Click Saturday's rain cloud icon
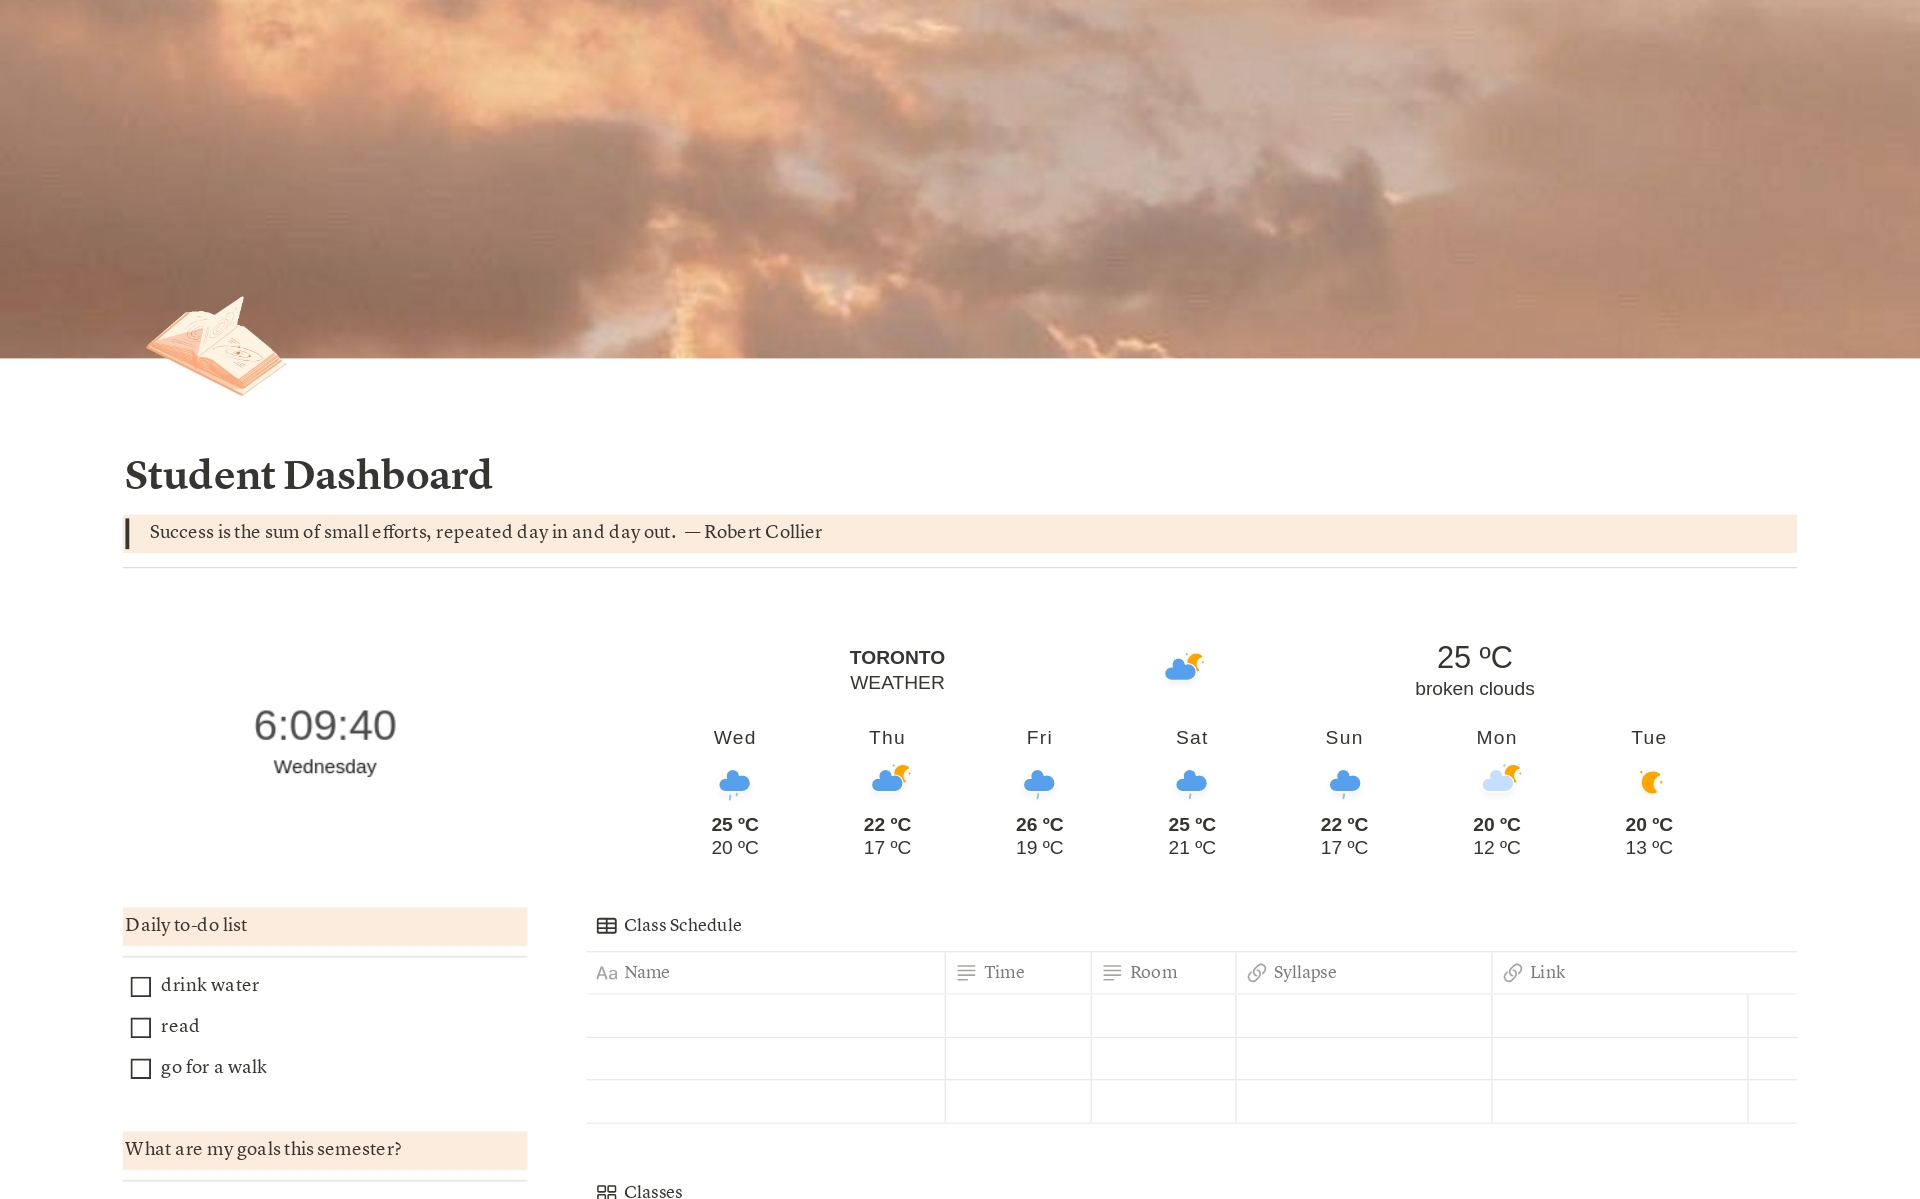This screenshot has height=1199, width=1920. point(1191,781)
